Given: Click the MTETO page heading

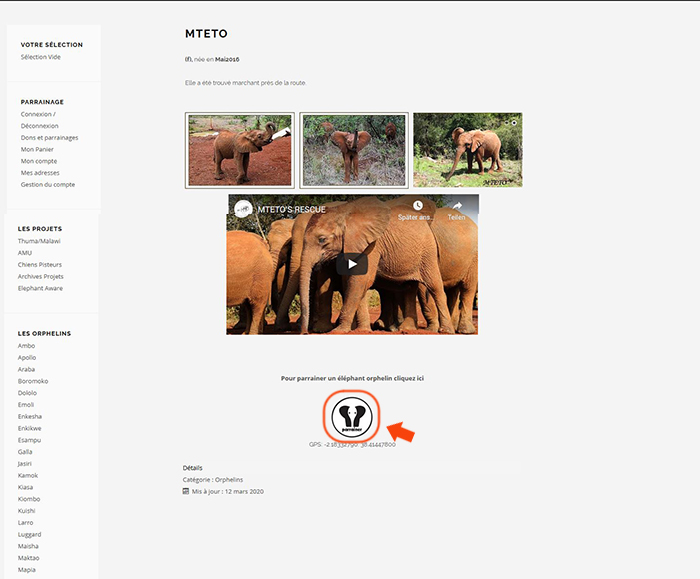Looking at the screenshot, I should click(x=206, y=33).
